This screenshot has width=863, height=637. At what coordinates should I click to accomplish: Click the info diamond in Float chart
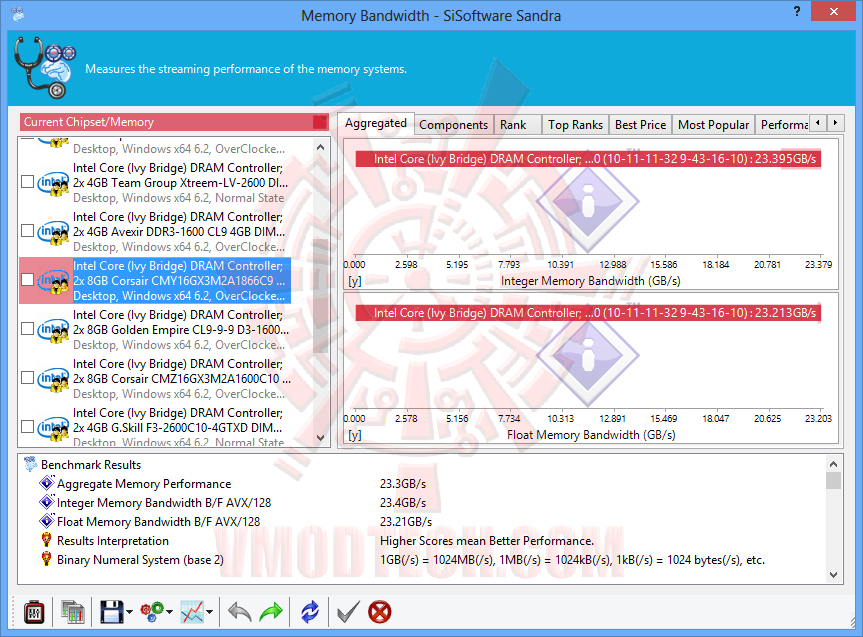587,356
